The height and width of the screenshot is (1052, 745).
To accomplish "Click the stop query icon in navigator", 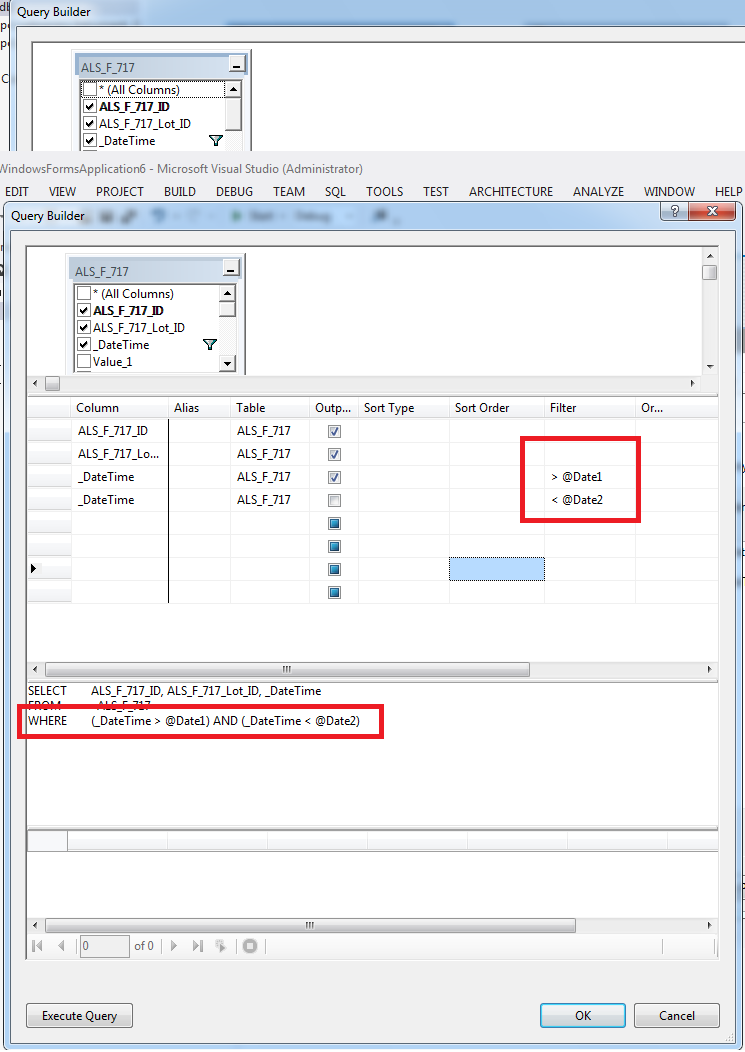I will pos(250,946).
